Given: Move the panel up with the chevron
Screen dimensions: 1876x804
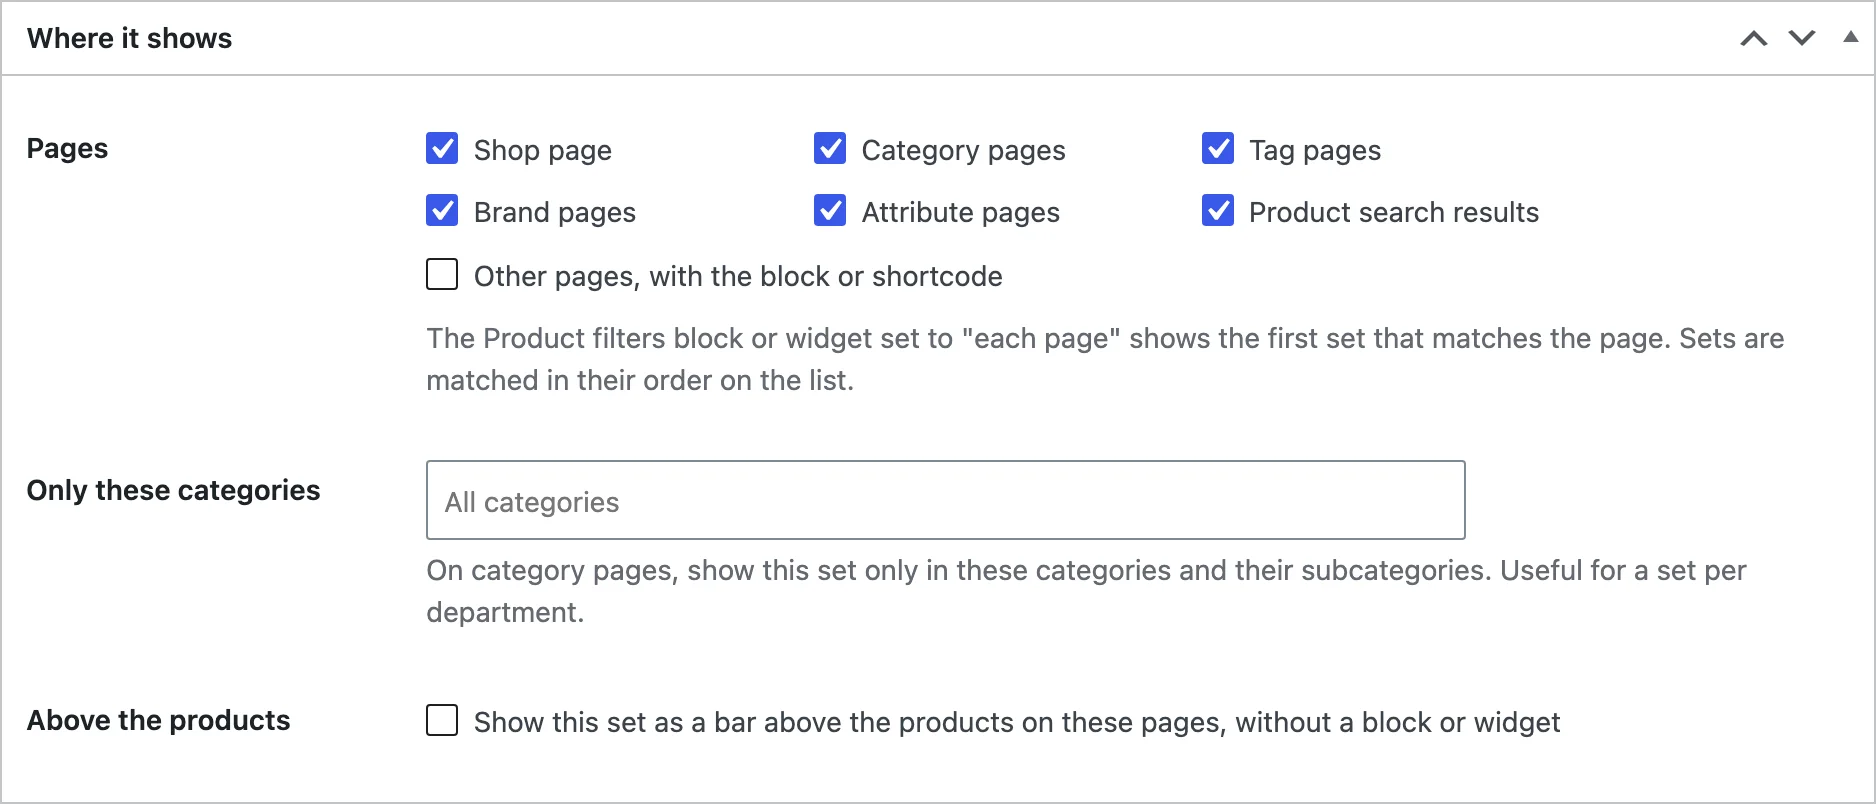Looking at the screenshot, I should pyautogui.click(x=1754, y=38).
